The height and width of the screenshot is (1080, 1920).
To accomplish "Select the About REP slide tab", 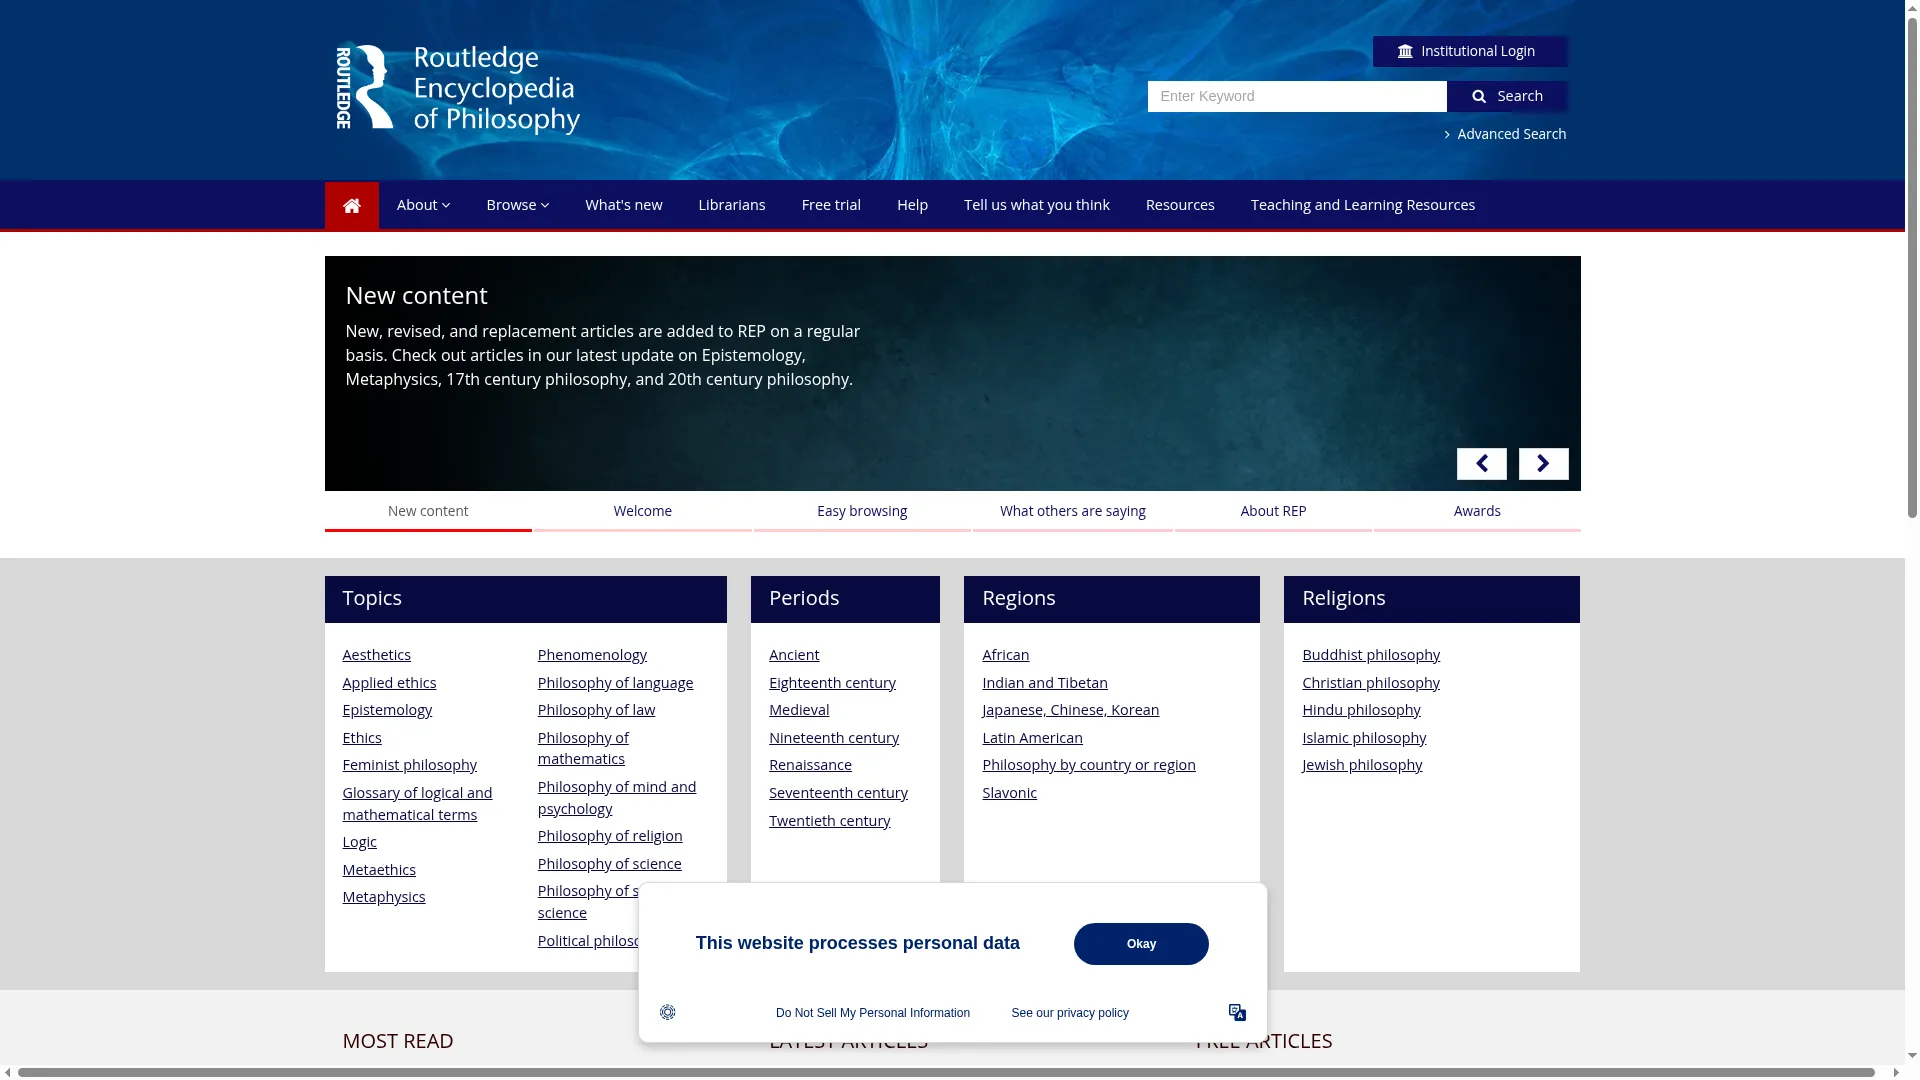I will click(1273, 512).
